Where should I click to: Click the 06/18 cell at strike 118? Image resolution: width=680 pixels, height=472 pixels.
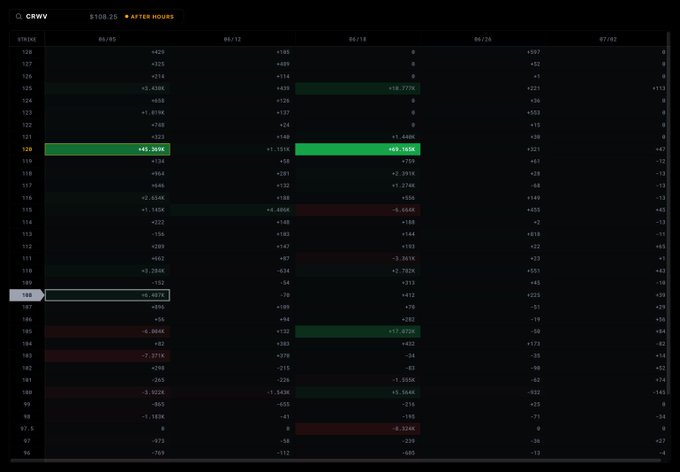pos(358,174)
